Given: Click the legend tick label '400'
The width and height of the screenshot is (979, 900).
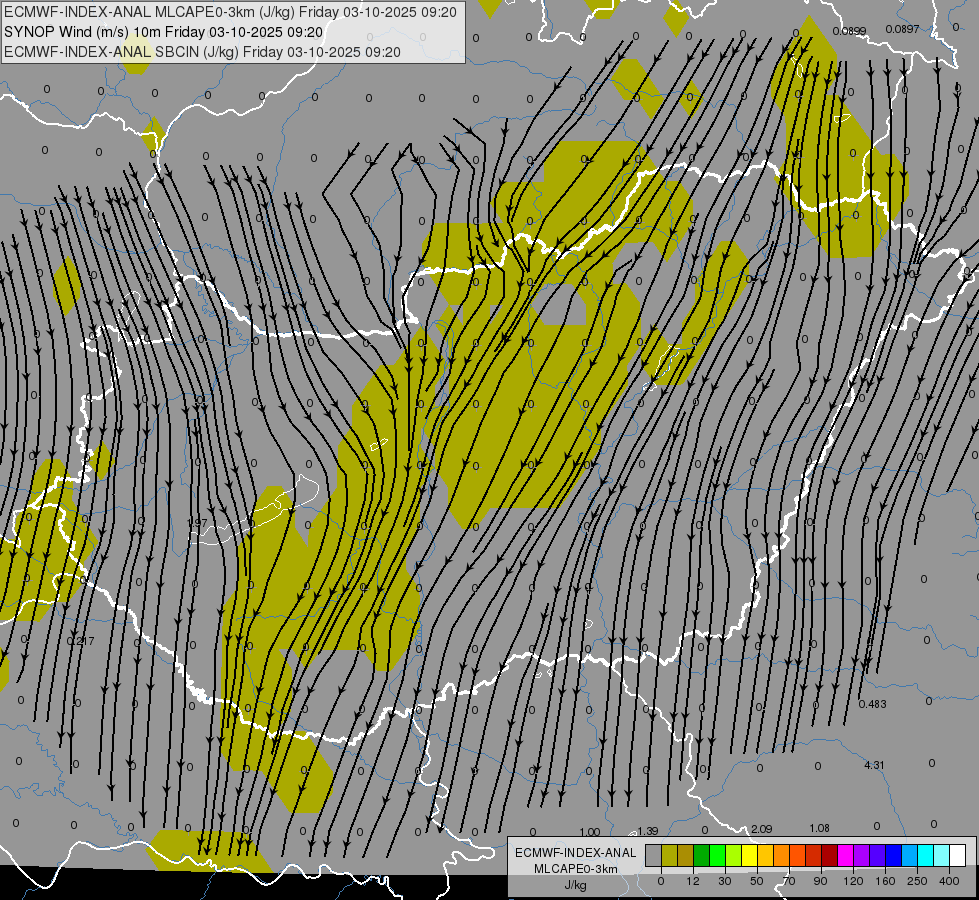Looking at the screenshot, I should pyautogui.click(x=949, y=881).
